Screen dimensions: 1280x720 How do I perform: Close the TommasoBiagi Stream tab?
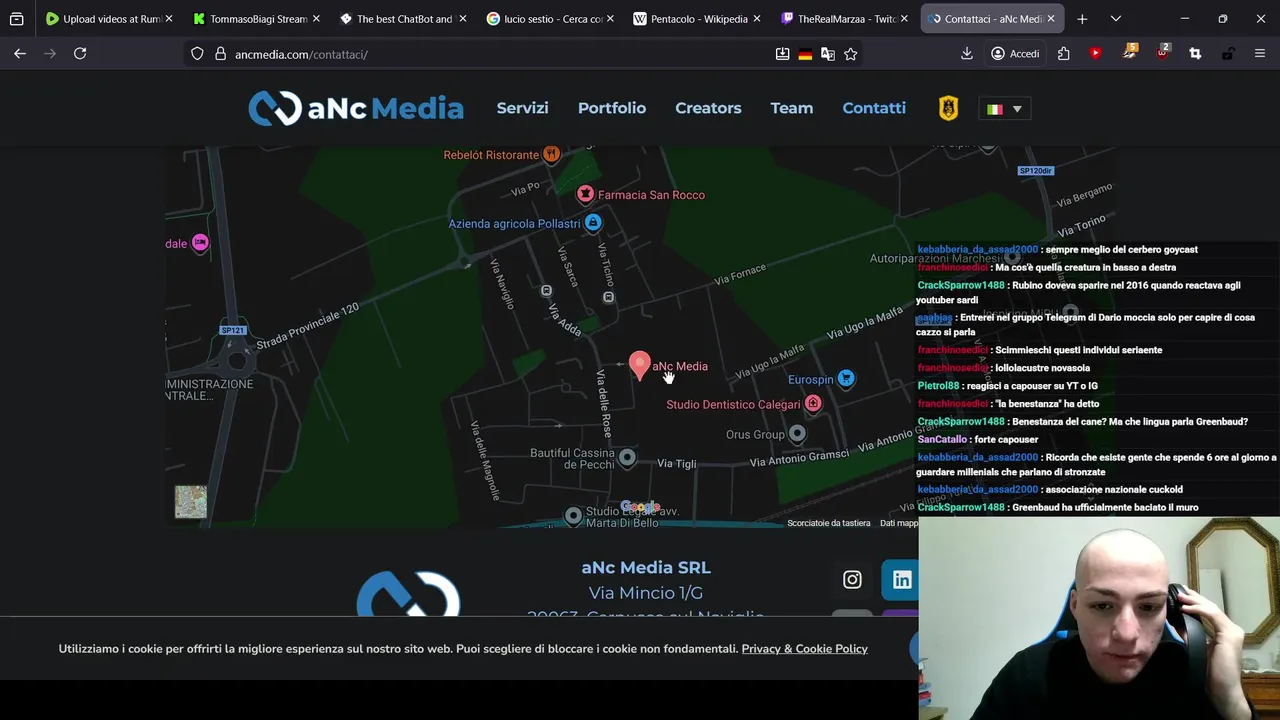[x=316, y=19]
